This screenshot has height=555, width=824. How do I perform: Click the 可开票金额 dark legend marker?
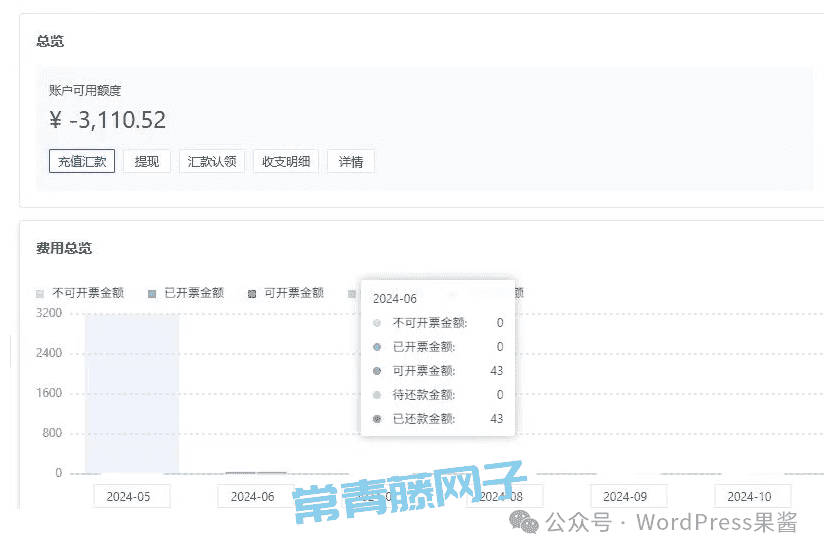(252, 294)
